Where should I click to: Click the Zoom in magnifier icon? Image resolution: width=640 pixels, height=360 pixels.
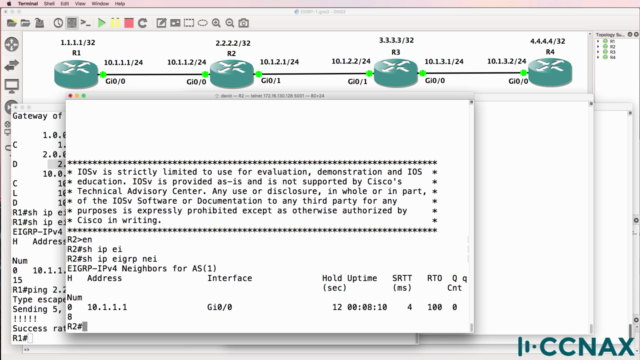pyautogui.click(x=216, y=23)
